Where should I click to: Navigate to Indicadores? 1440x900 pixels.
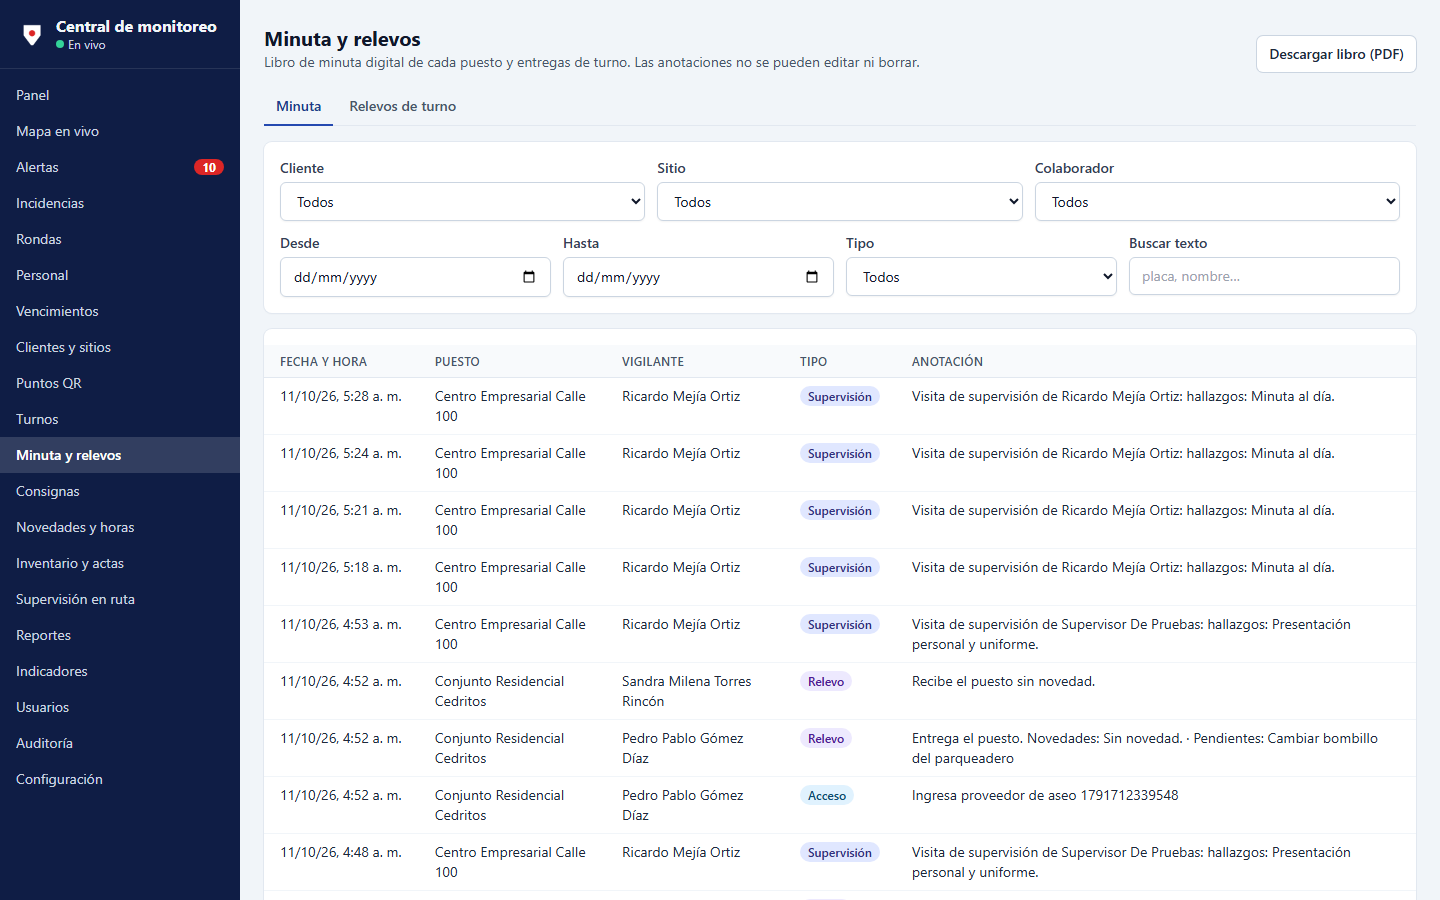click(120, 671)
